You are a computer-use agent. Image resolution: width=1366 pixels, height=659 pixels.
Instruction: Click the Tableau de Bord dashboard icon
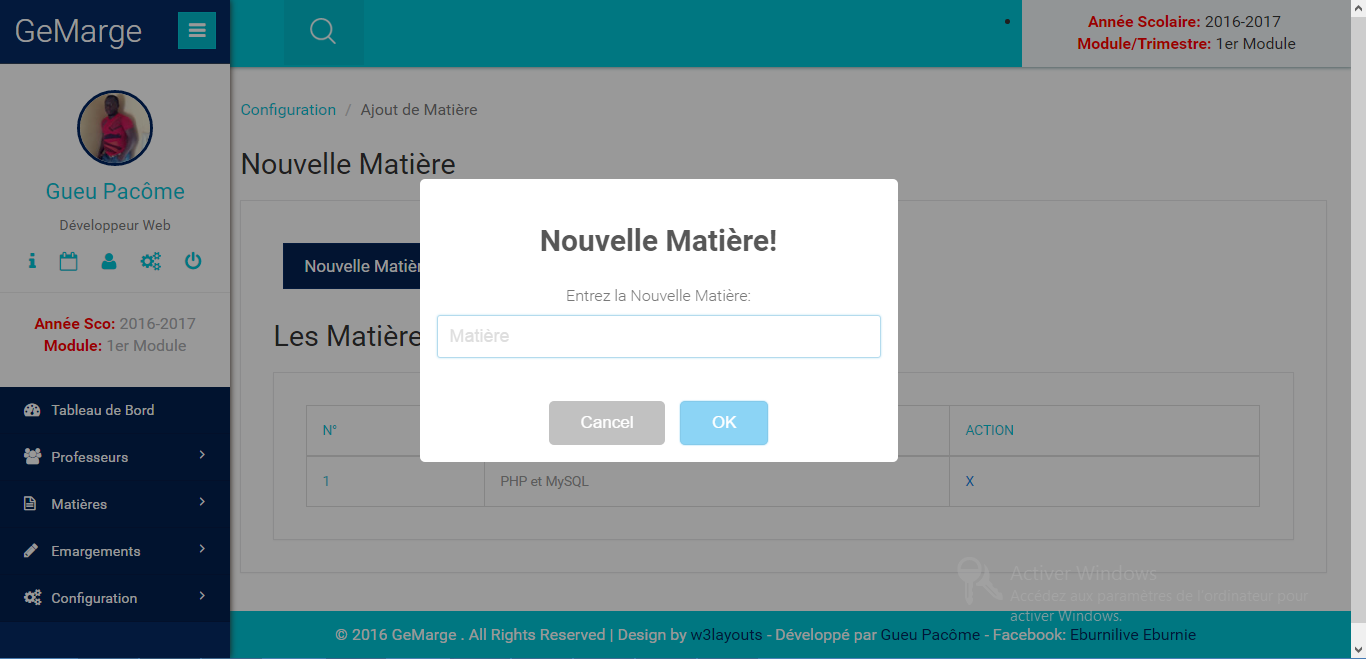[33, 410]
